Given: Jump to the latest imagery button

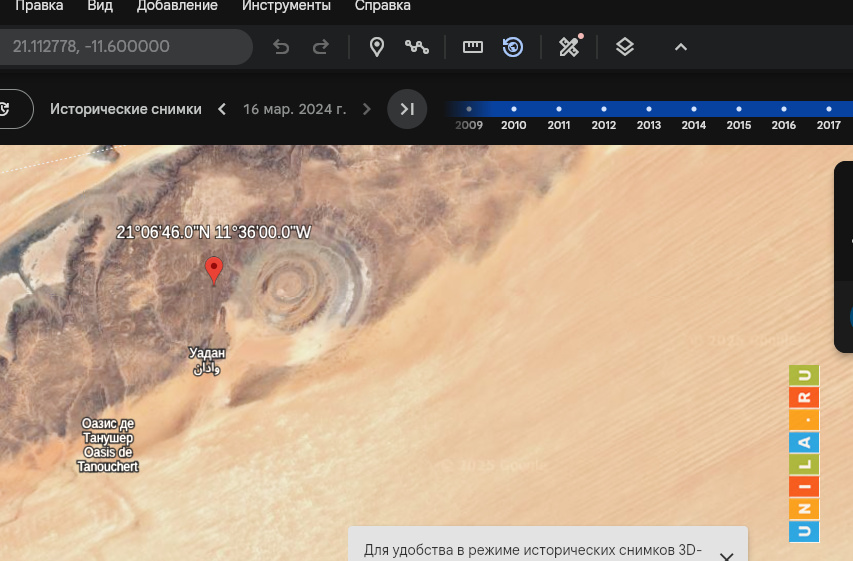Looking at the screenshot, I should click(x=407, y=109).
